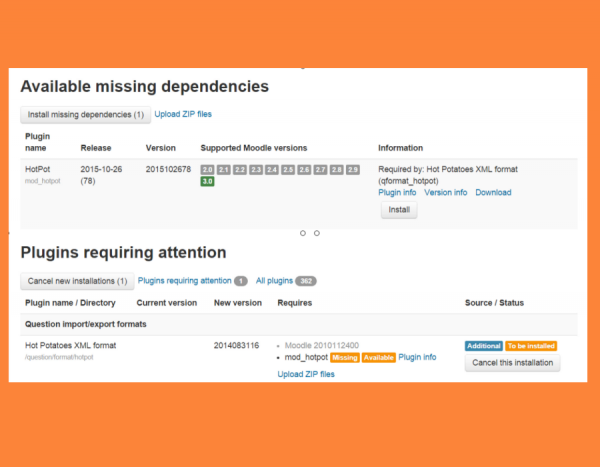Open Upload ZIP files beside Install missing dependencies
The image size is (600, 467).
click(x=183, y=114)
